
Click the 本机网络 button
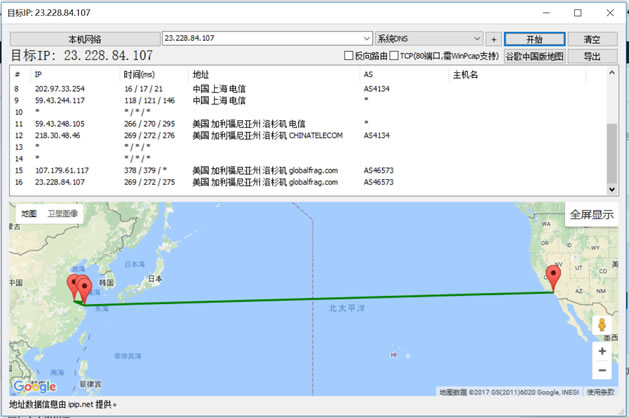click(x=84, y=39)
